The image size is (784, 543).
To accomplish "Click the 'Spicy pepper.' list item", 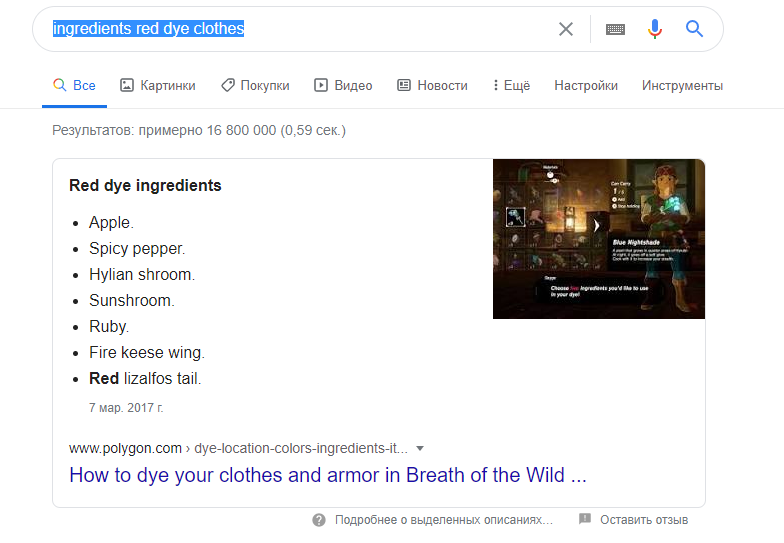I will (x=137, y=248).
